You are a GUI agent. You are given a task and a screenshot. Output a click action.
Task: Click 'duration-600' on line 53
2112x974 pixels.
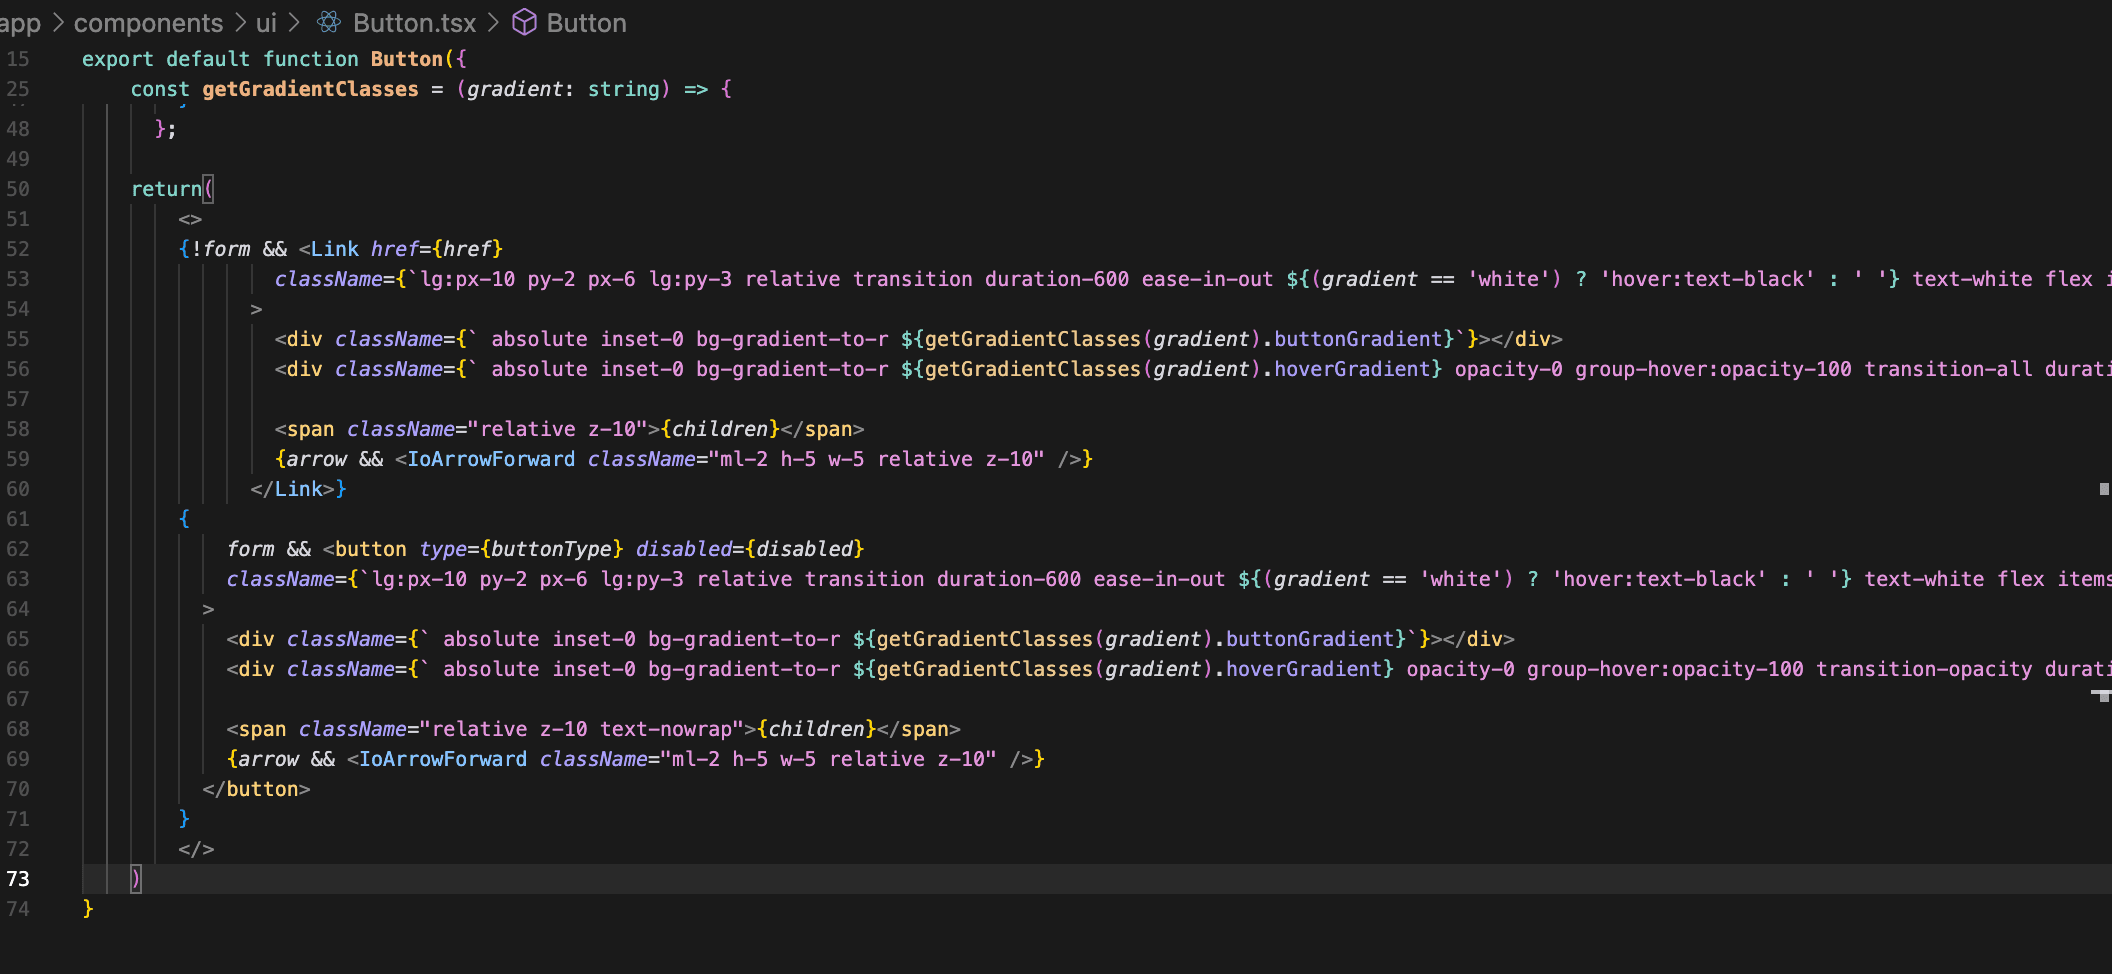pyautogui.click(x=1057, y=279)
